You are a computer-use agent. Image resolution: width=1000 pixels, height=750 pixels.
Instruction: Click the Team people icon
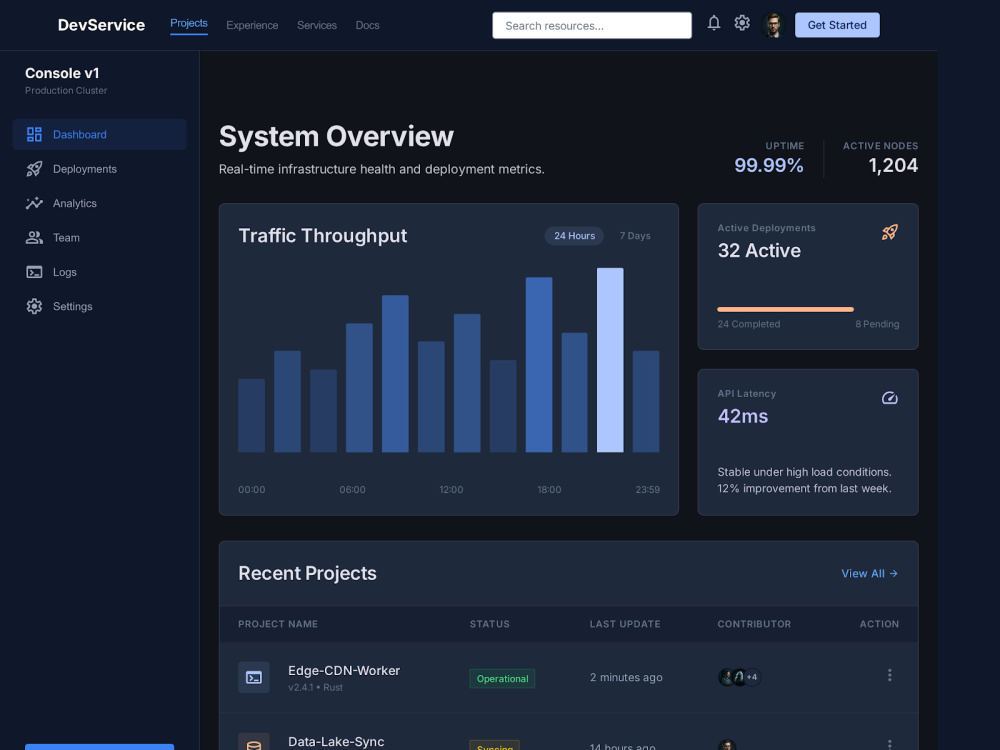tap(34, 237)
